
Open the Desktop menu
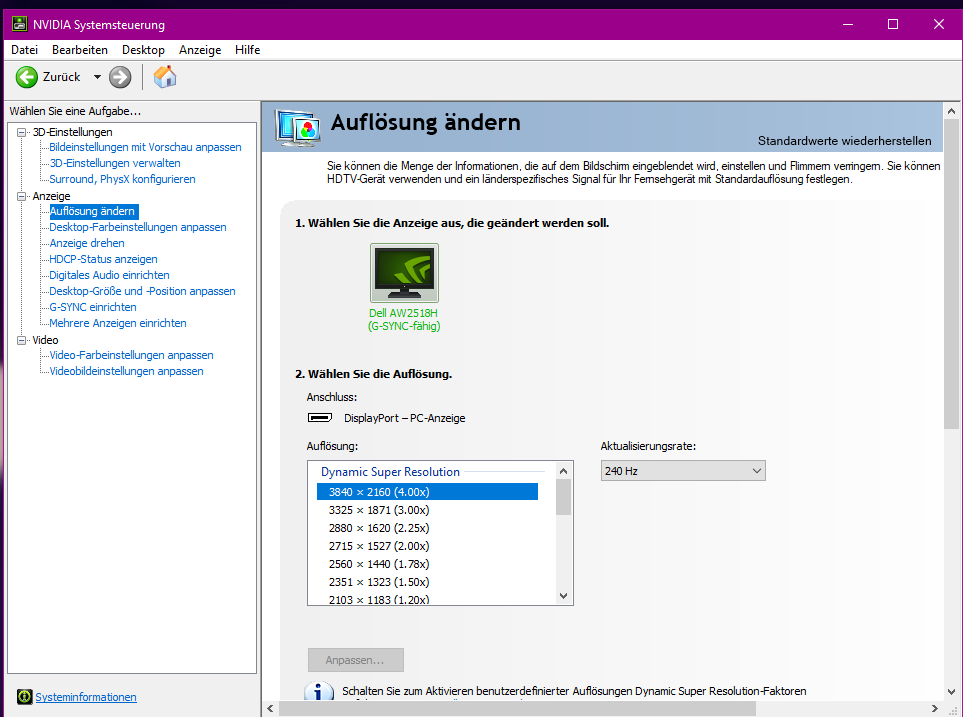(143, 50)
